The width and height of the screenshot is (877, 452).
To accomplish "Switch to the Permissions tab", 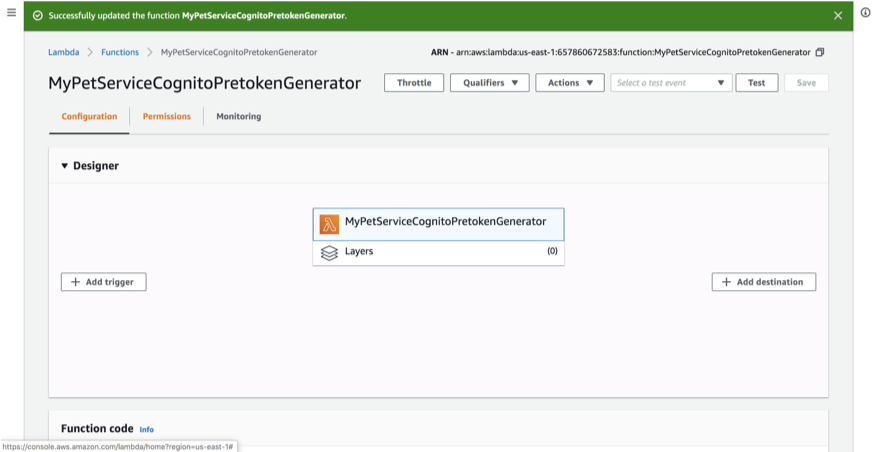I will 167,116.
